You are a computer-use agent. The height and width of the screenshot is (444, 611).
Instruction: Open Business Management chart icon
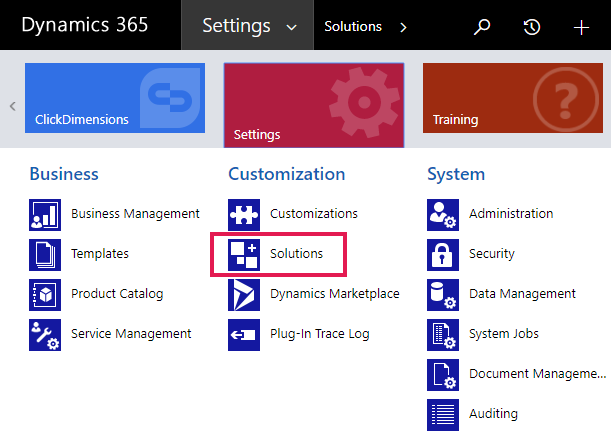pyautogui.click(x=45, y=215)
